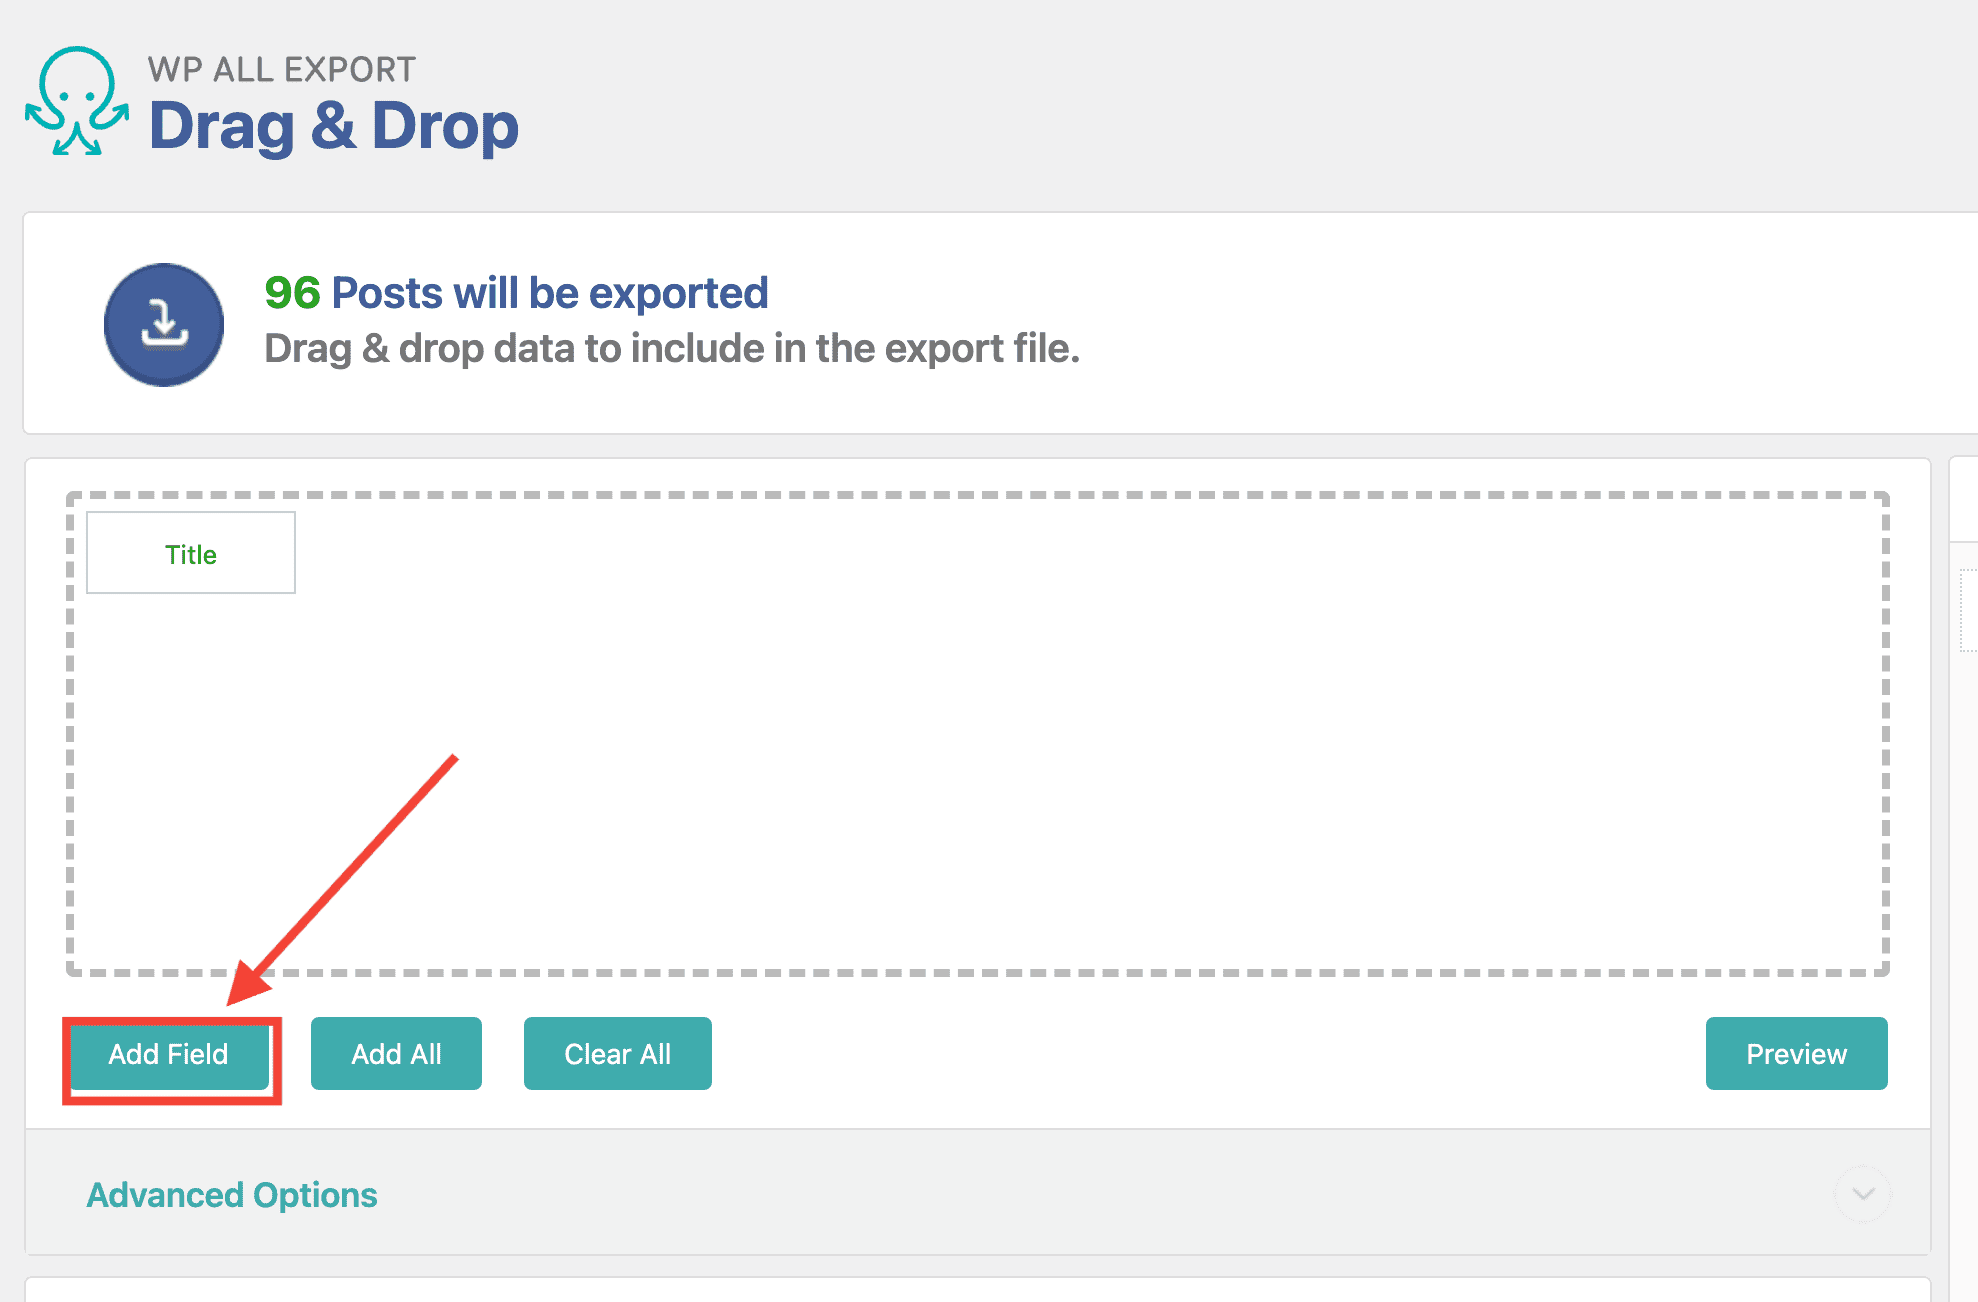Screen dimensions: 1978x1302
Task: Click the panel below Advanced Options
Action: [x=977, y=1290]
